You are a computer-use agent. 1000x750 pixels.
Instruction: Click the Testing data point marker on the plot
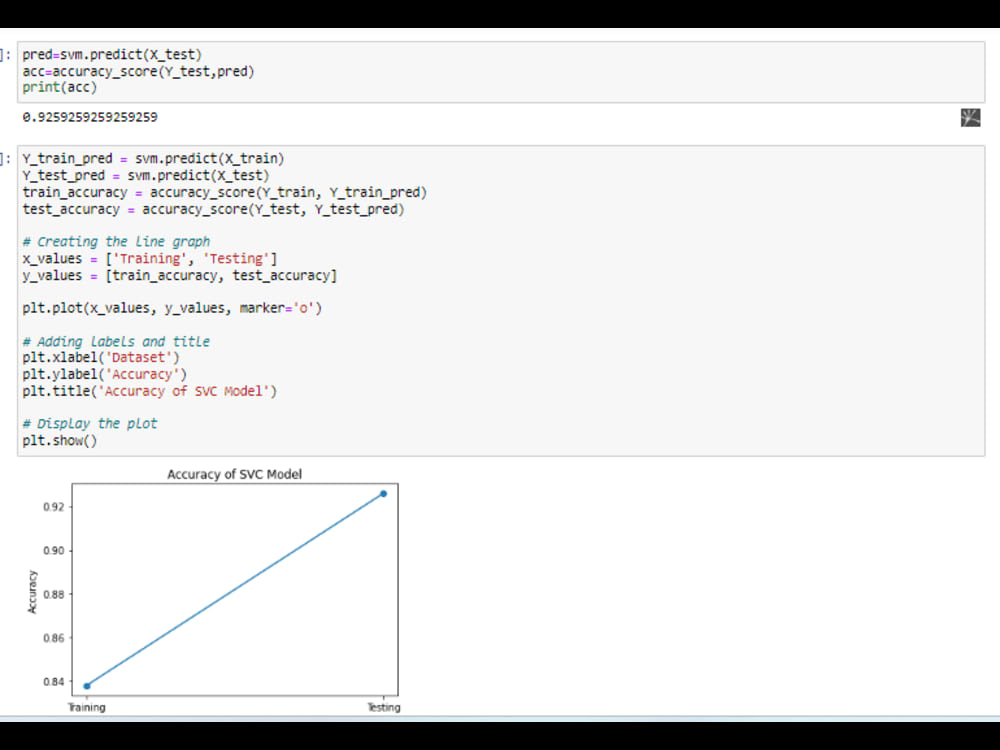383,494
